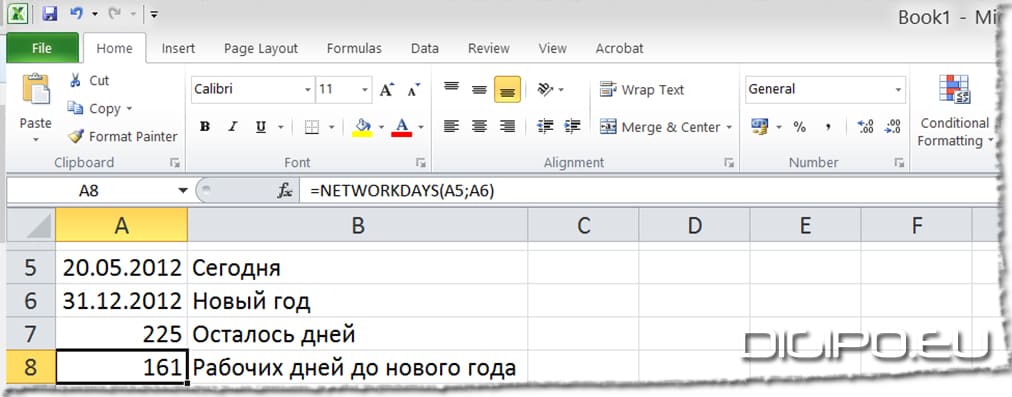Click the Save icon in Quick Access Toolbar
The image size is (1012, 397).
(50, 14)
